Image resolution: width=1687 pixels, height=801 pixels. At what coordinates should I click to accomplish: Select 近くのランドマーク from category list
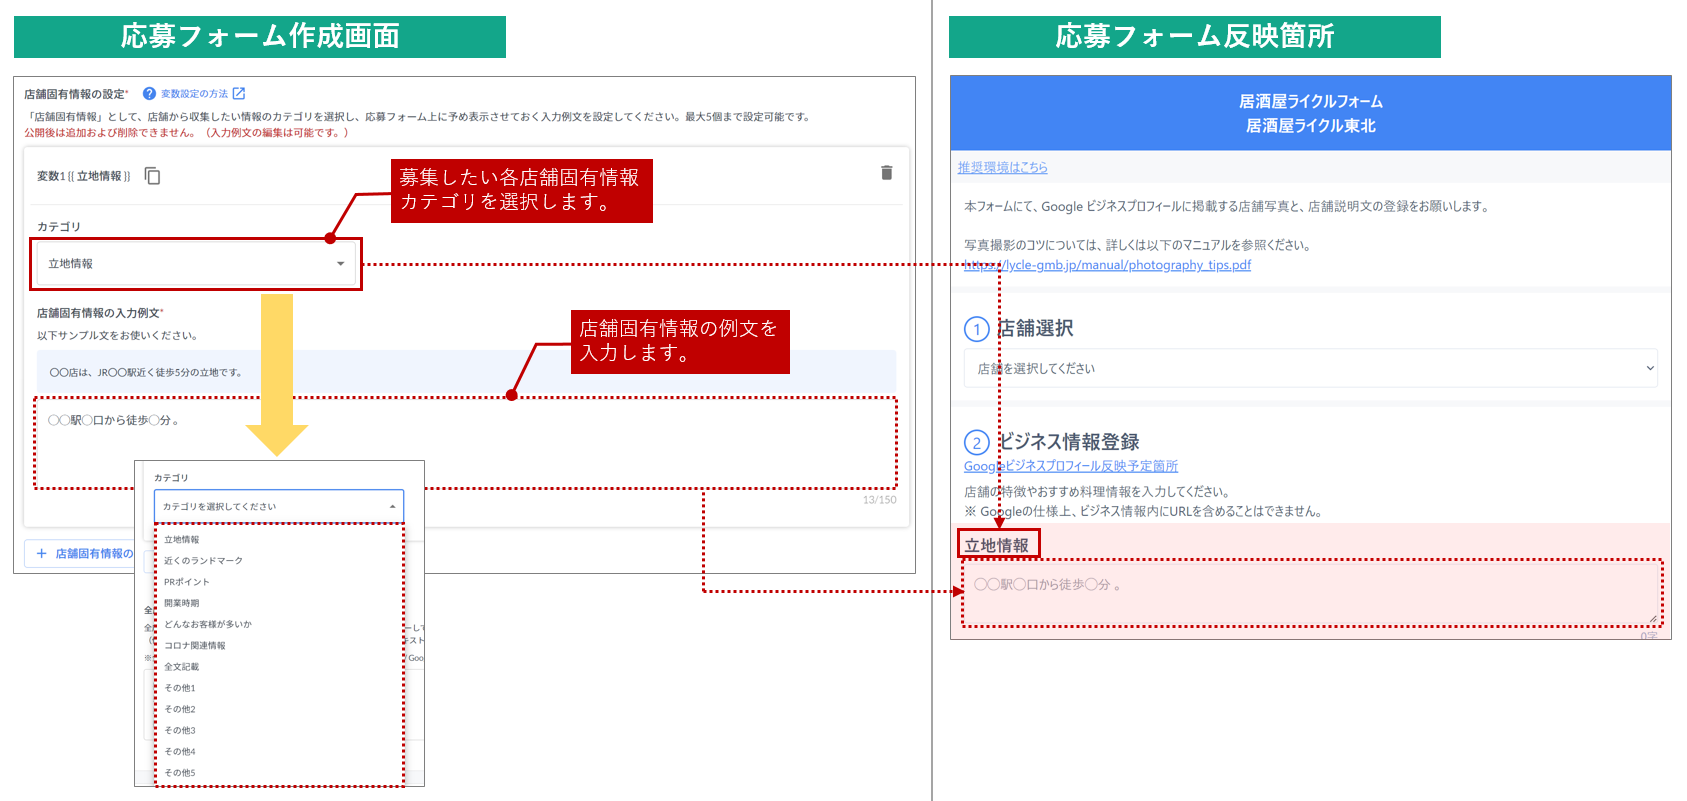[x=204, y=561]
